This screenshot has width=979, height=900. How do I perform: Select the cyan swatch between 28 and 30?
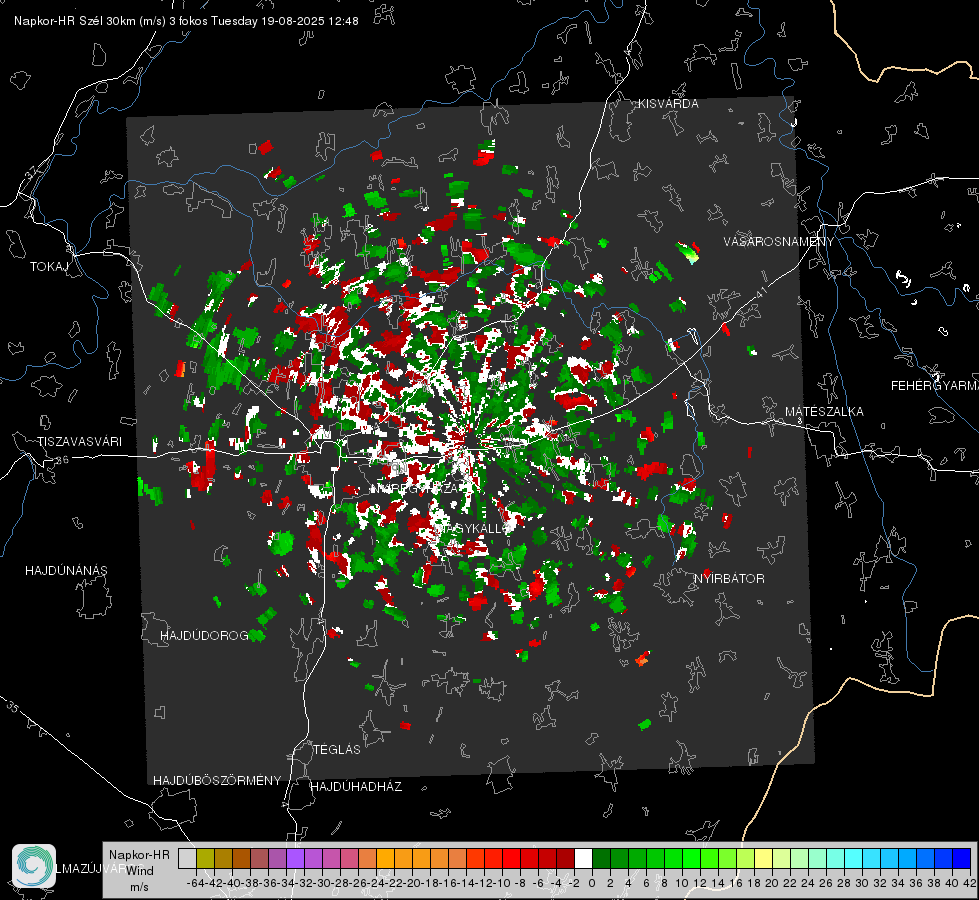point(854,858)
